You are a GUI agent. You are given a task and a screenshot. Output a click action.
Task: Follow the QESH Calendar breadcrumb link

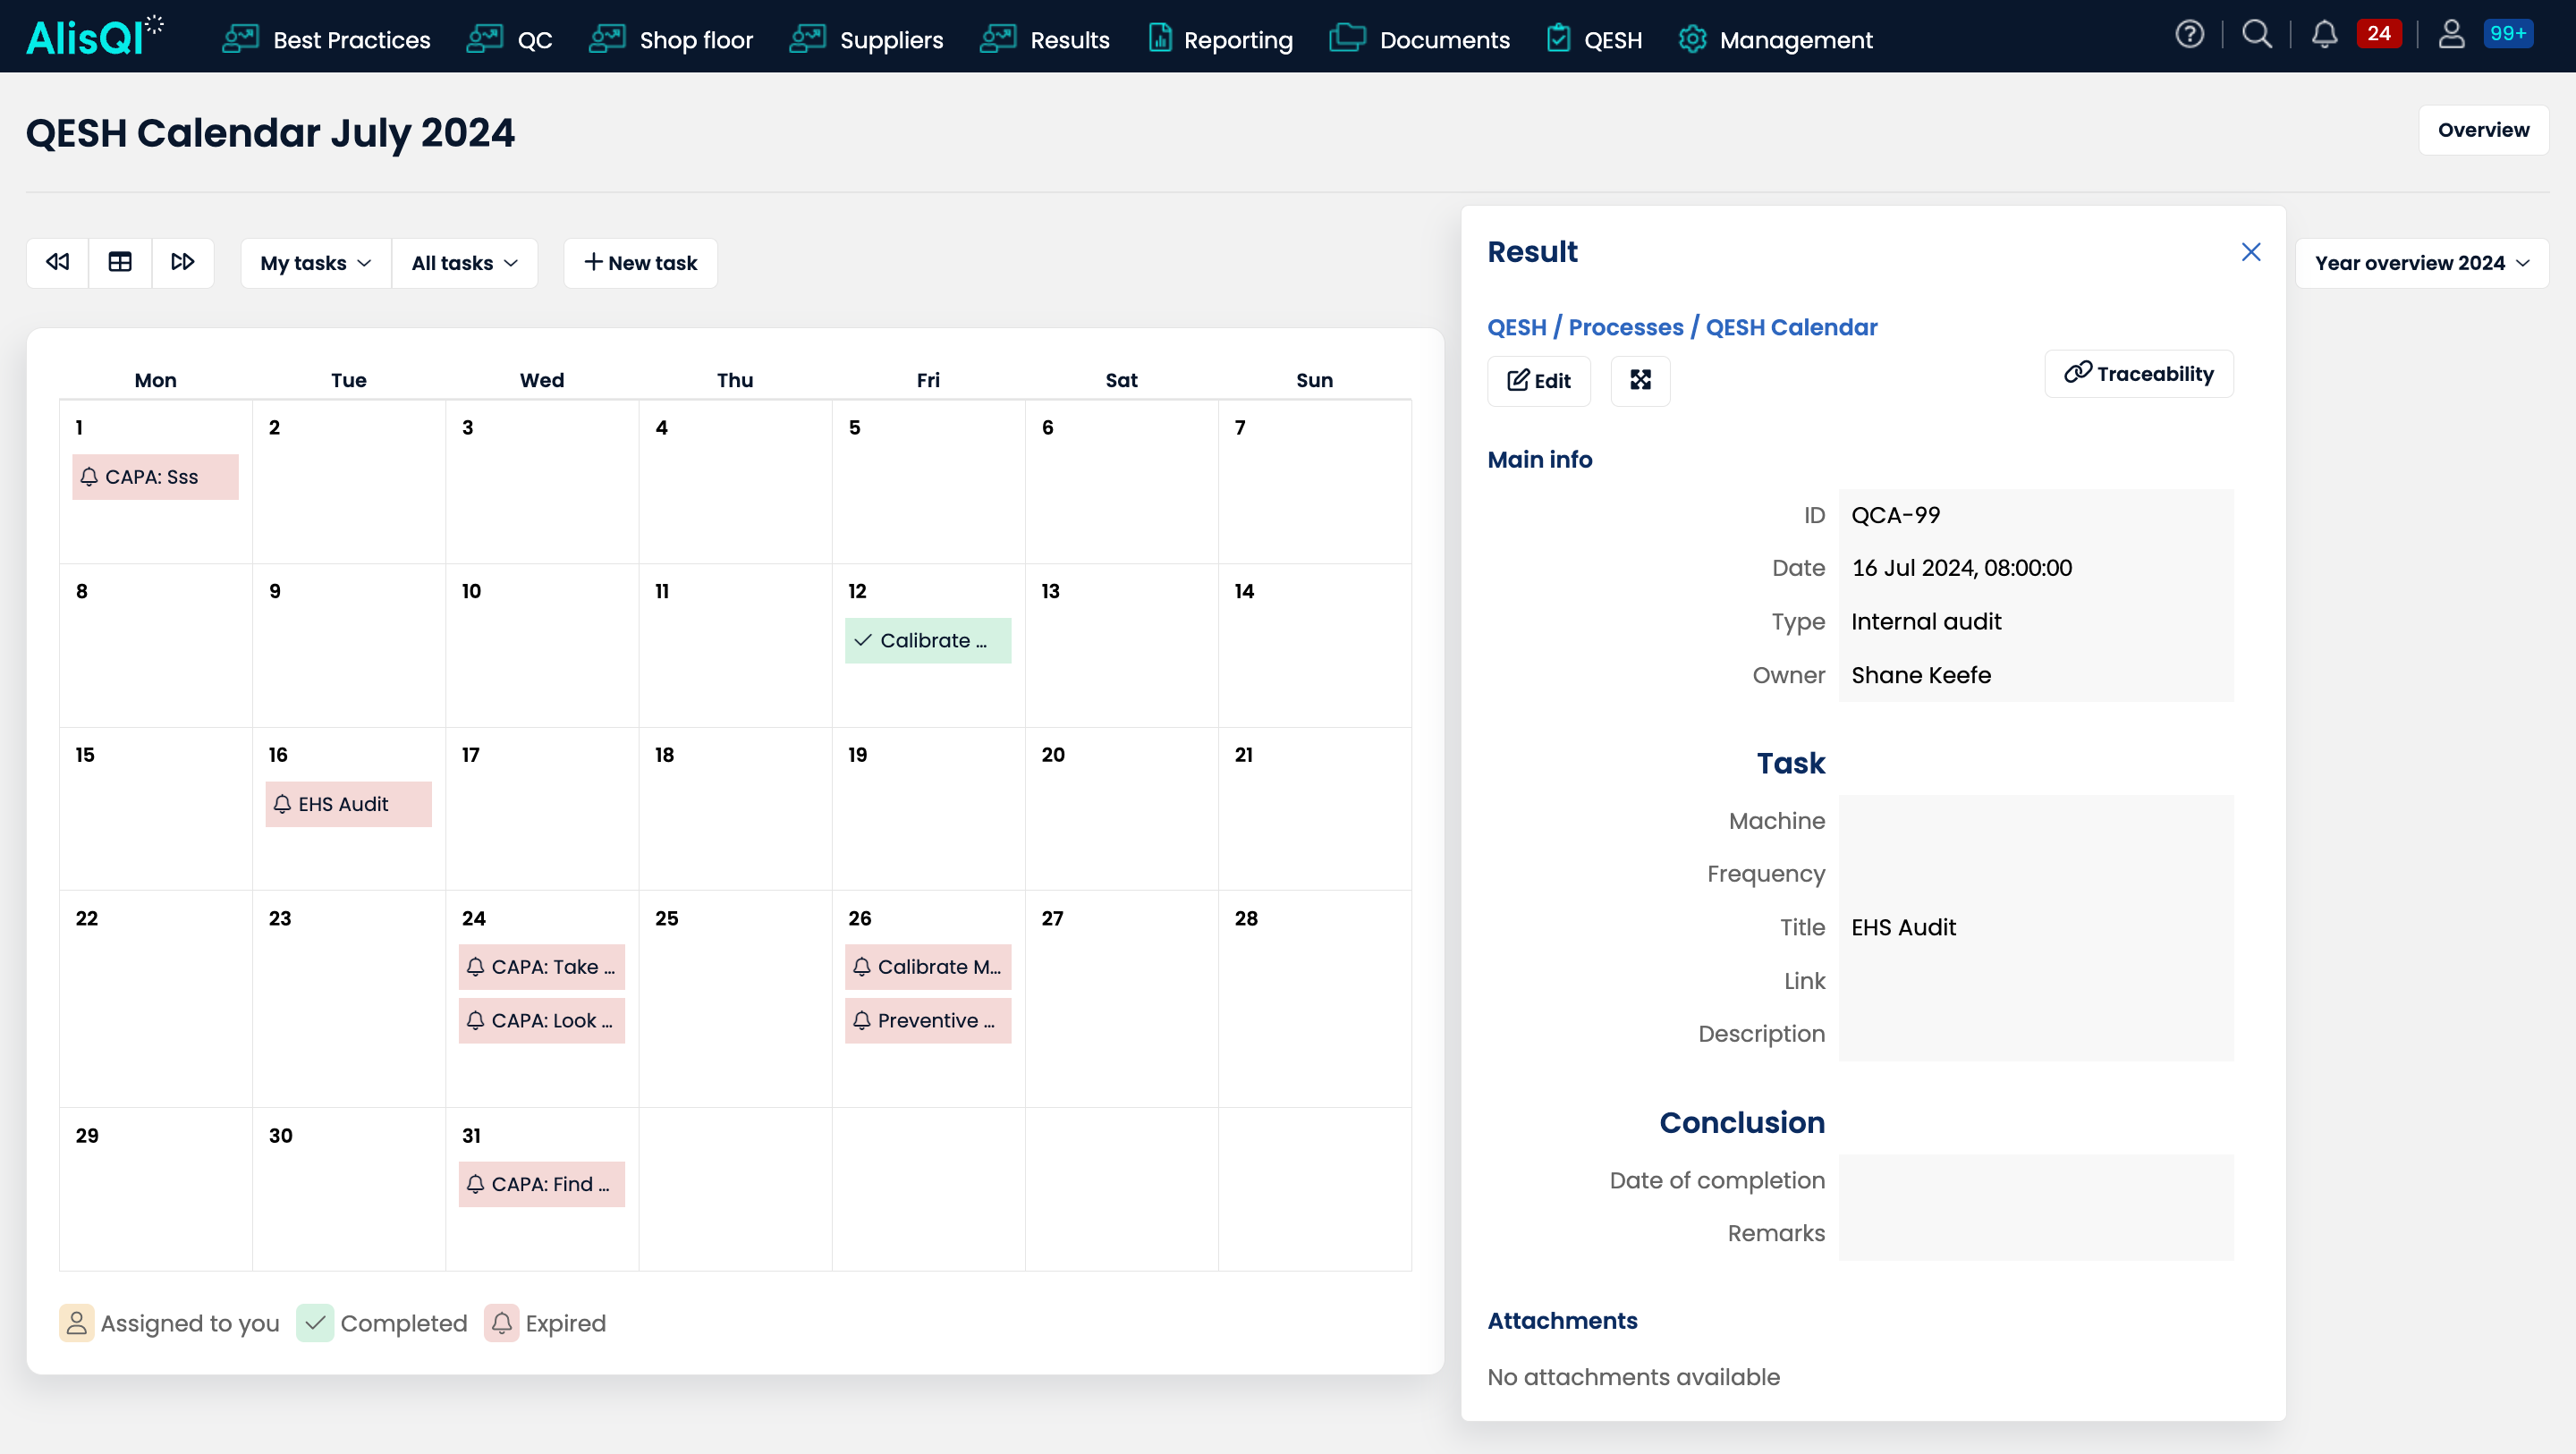point(1791,327)
